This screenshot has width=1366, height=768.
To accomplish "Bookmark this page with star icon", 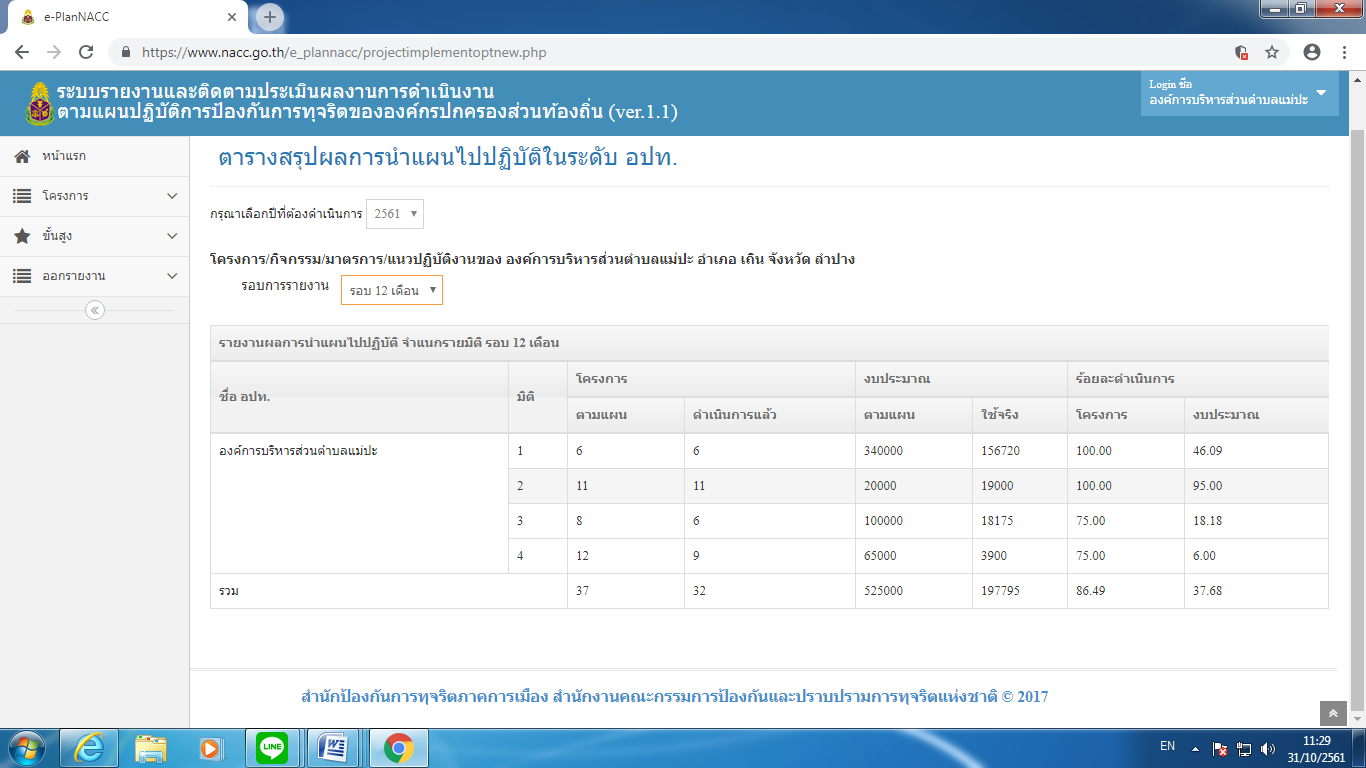I will [1272, 52].
